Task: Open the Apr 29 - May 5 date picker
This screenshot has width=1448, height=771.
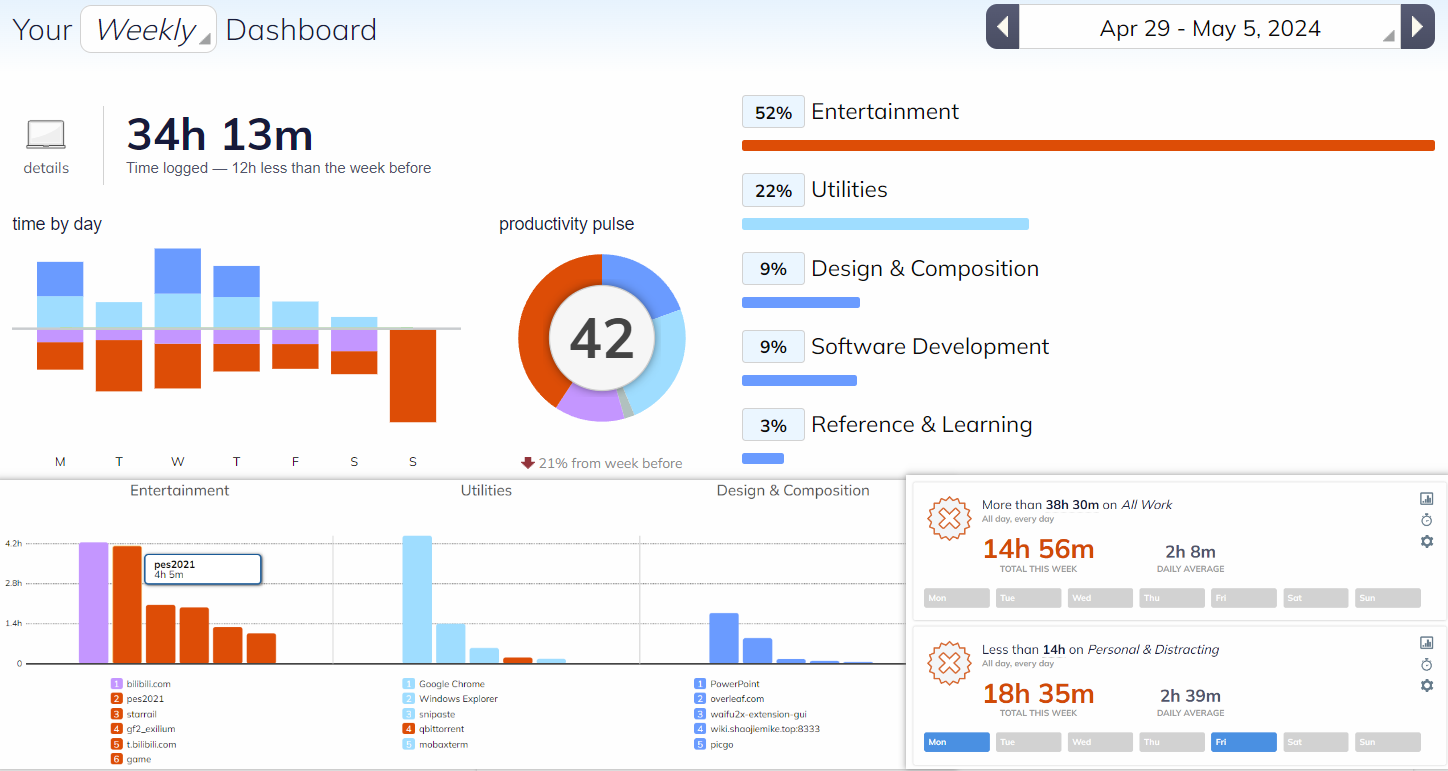Action: (x=1210, y=29)
